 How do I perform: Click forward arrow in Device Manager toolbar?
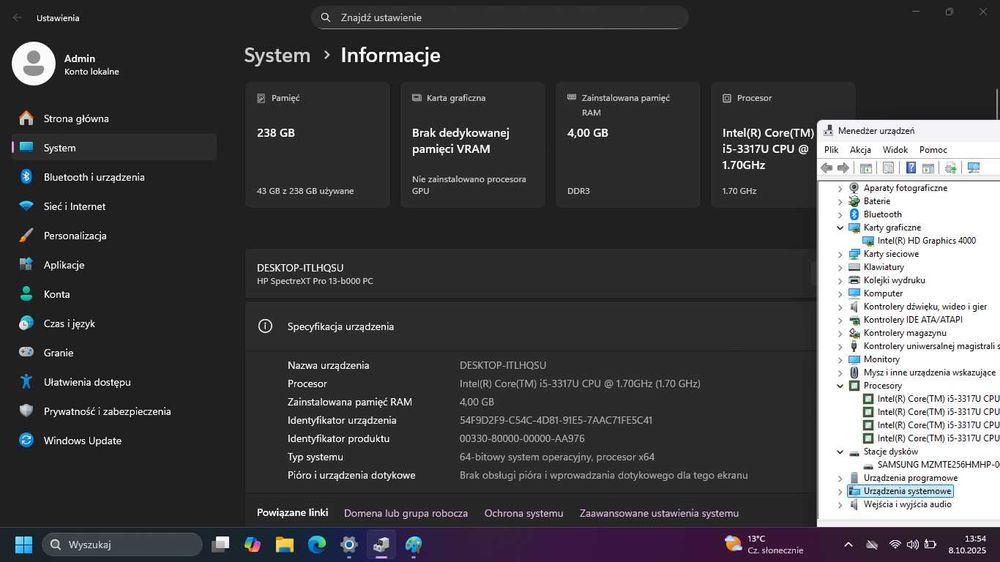tap(843, 168)
